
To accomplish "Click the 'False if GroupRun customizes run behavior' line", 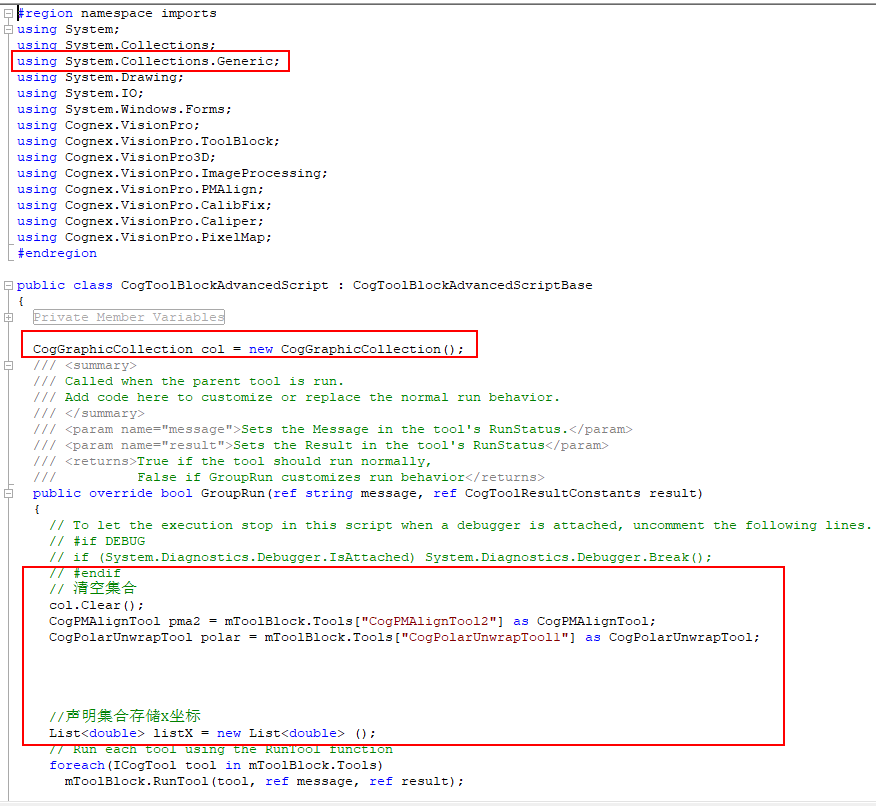I will [289, 478].
